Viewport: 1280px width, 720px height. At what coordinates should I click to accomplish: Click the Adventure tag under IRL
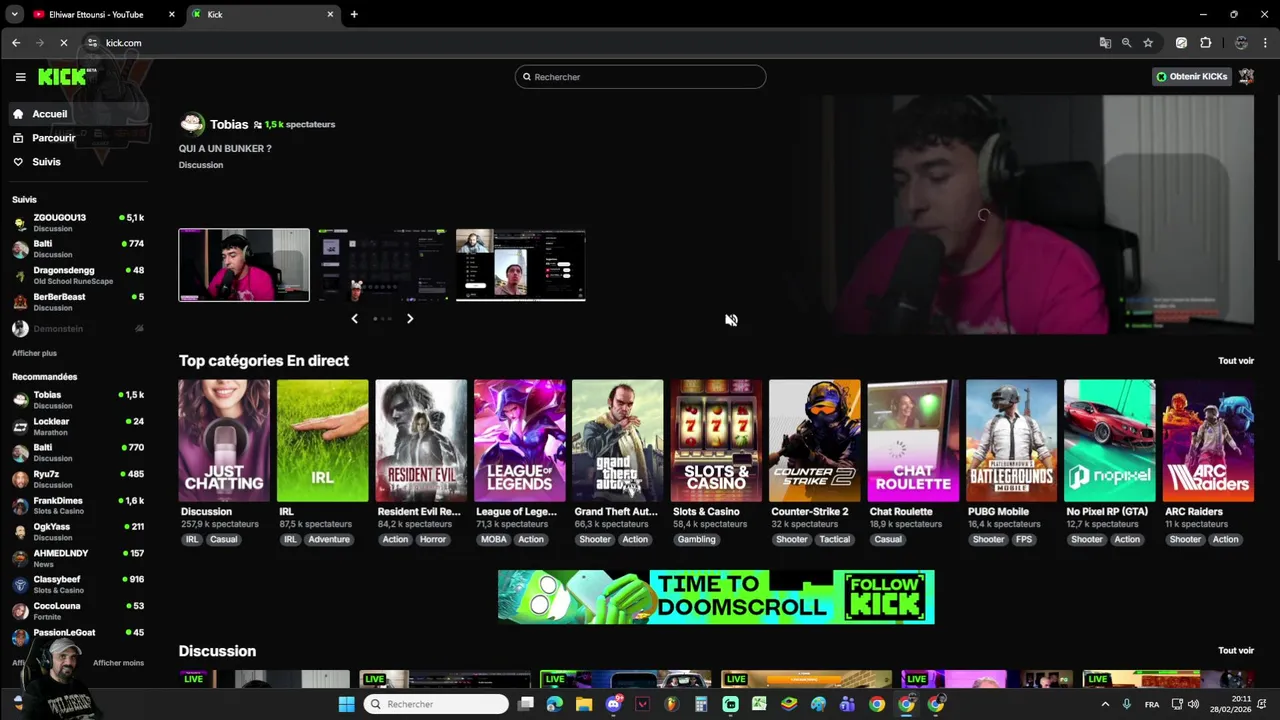tap(329, 539)
